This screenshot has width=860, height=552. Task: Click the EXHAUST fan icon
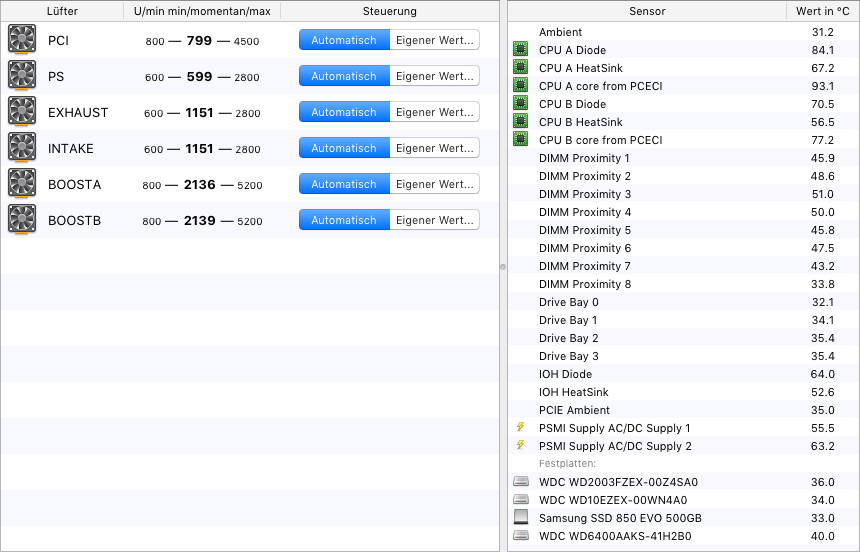pos(22,111)
